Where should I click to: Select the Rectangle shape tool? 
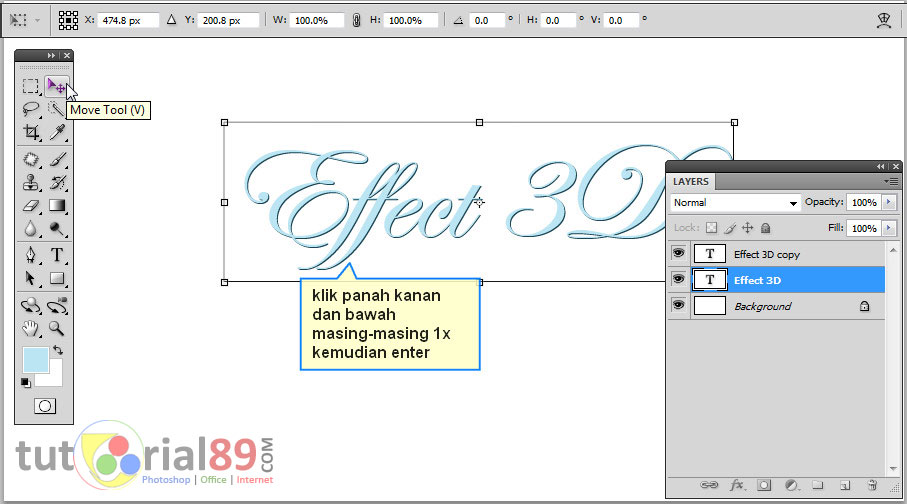coord(57,278)
